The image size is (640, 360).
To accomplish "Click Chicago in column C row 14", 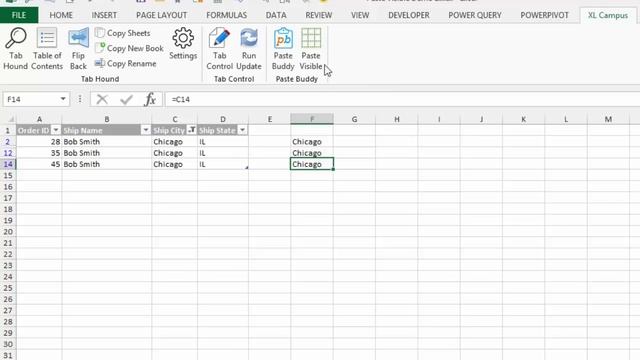I will pos(174,164).
